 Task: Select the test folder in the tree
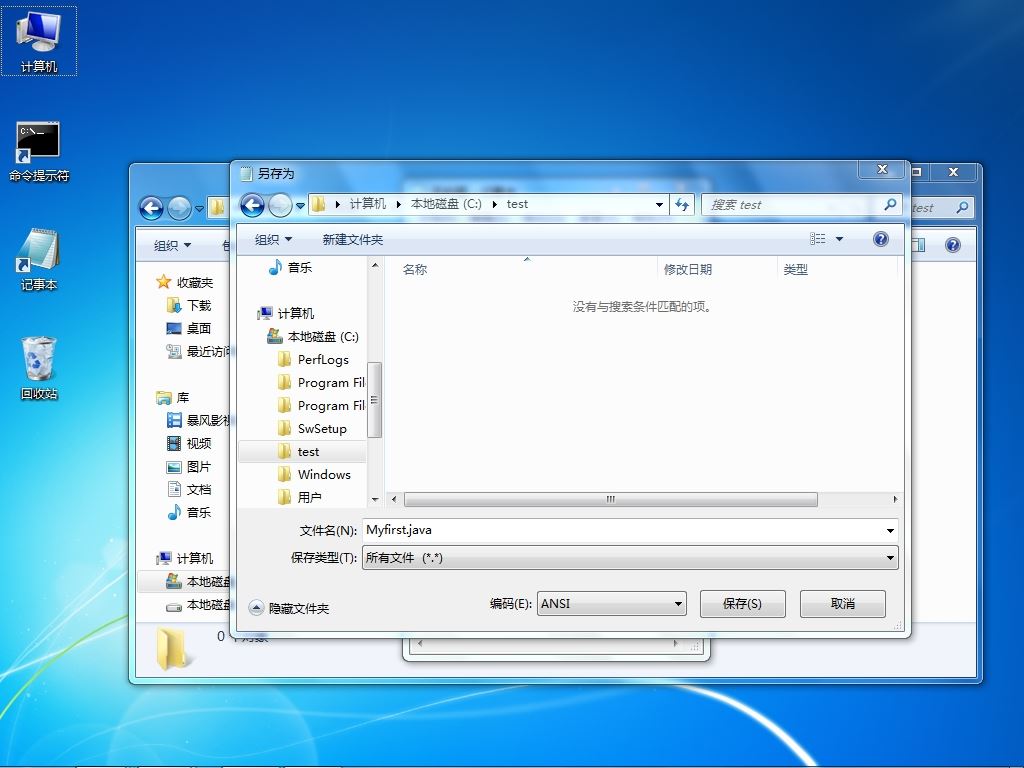[302, 451]
